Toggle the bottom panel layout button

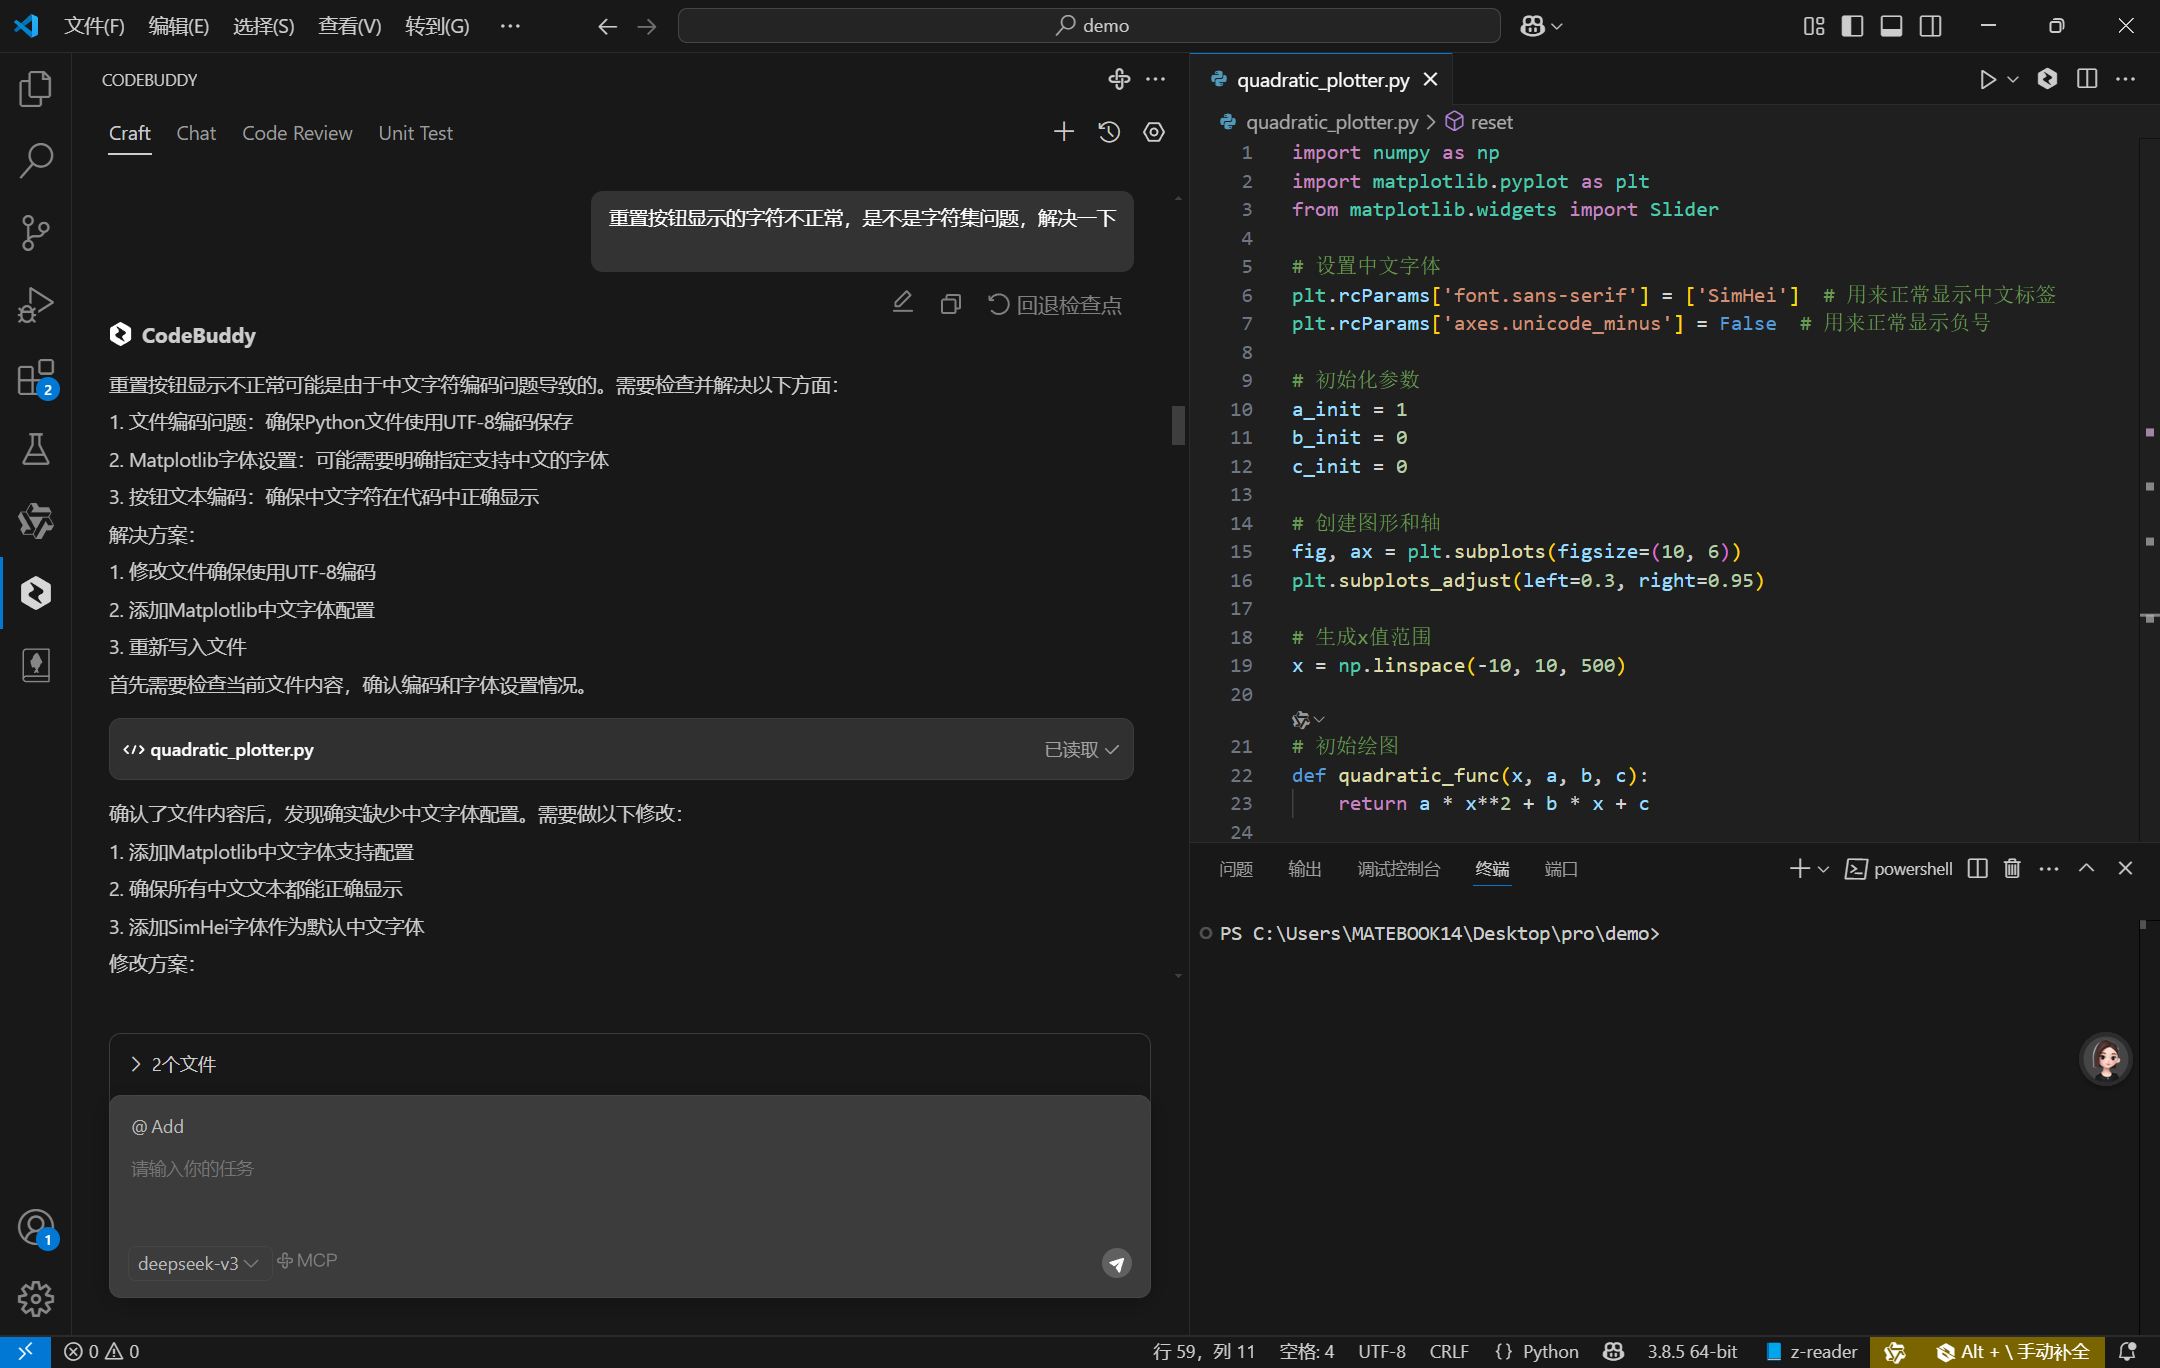(x=1891, y=26)
